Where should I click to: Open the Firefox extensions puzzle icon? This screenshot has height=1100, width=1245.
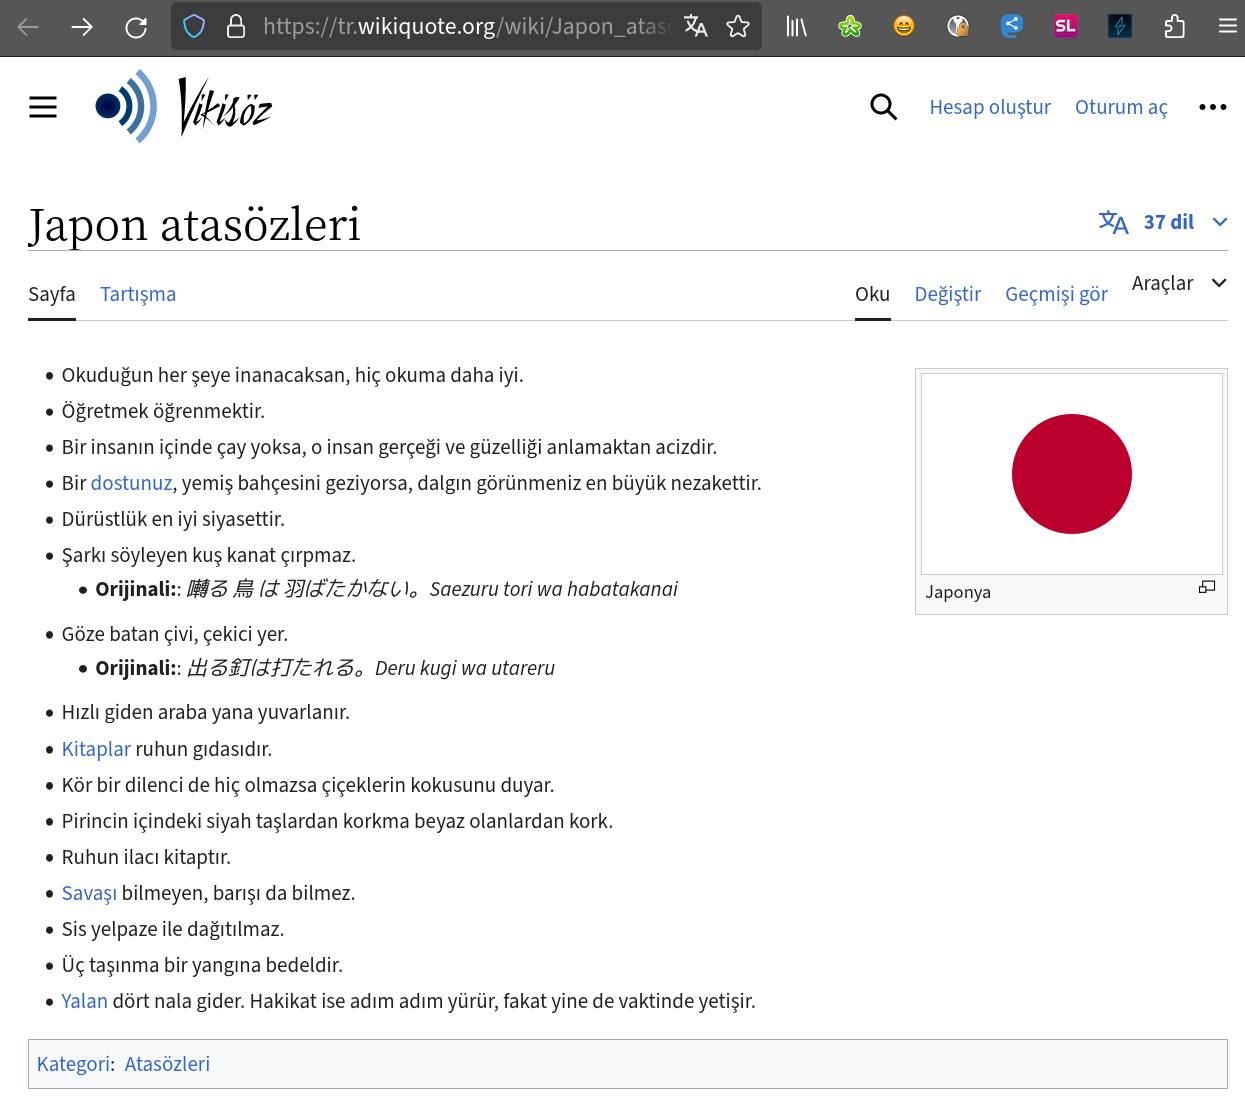(x=1174, y=27)
